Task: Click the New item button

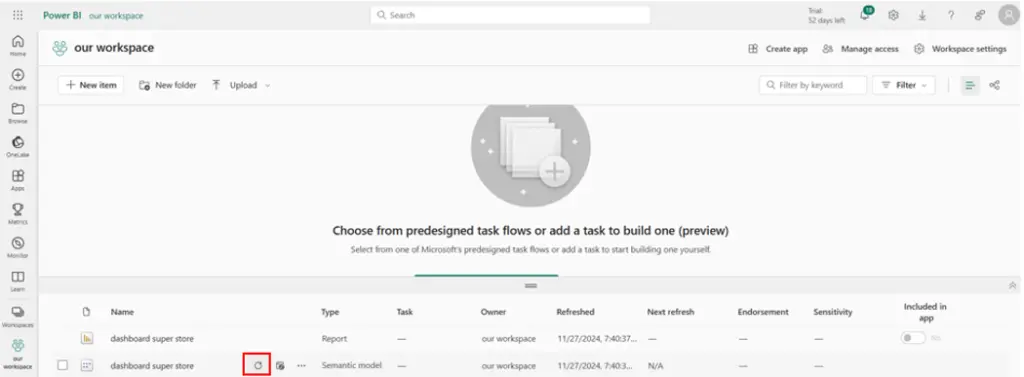Action: (x=91, y=85)
